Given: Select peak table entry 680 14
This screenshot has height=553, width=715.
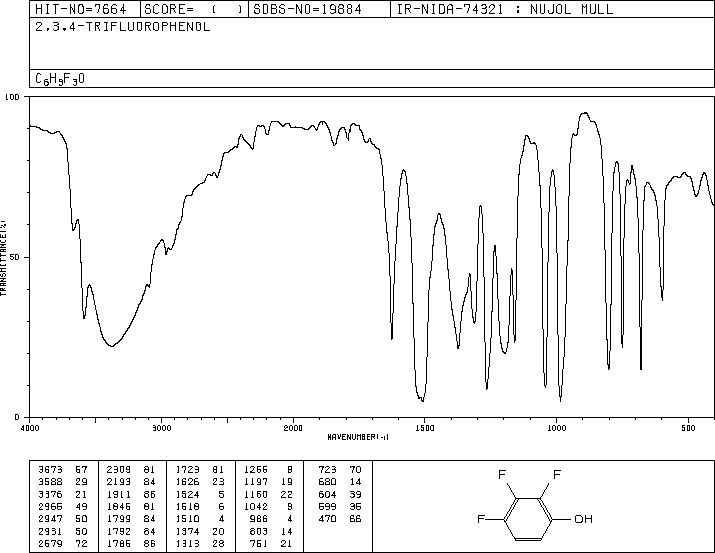Looking at the screenshot, I should pyautogui.click(x=340, y=482).
